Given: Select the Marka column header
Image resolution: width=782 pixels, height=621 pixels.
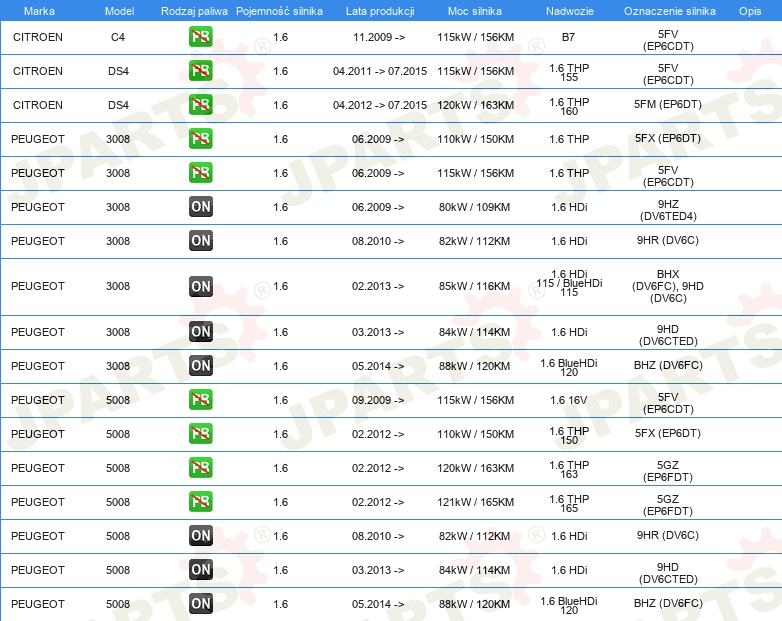Looking at the screenshot, I should pos(39,11).
